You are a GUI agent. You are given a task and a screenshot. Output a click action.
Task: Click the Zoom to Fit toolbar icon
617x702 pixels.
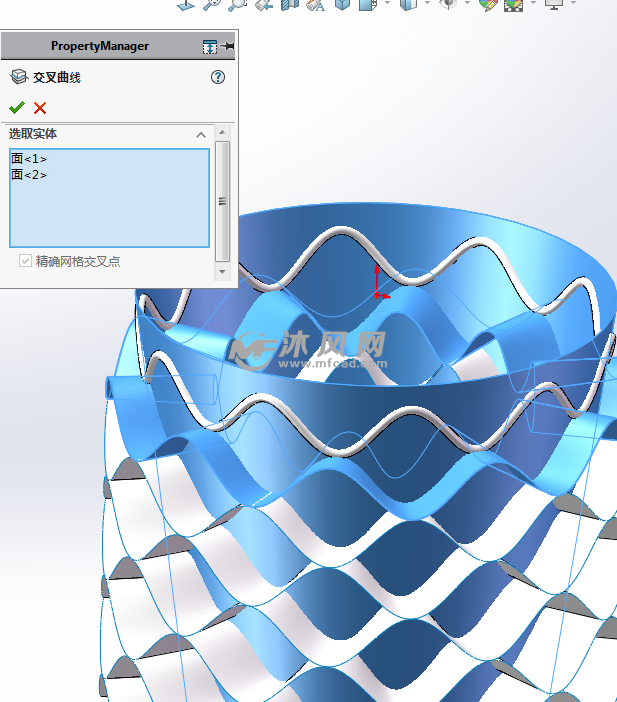tap(211, 4)
